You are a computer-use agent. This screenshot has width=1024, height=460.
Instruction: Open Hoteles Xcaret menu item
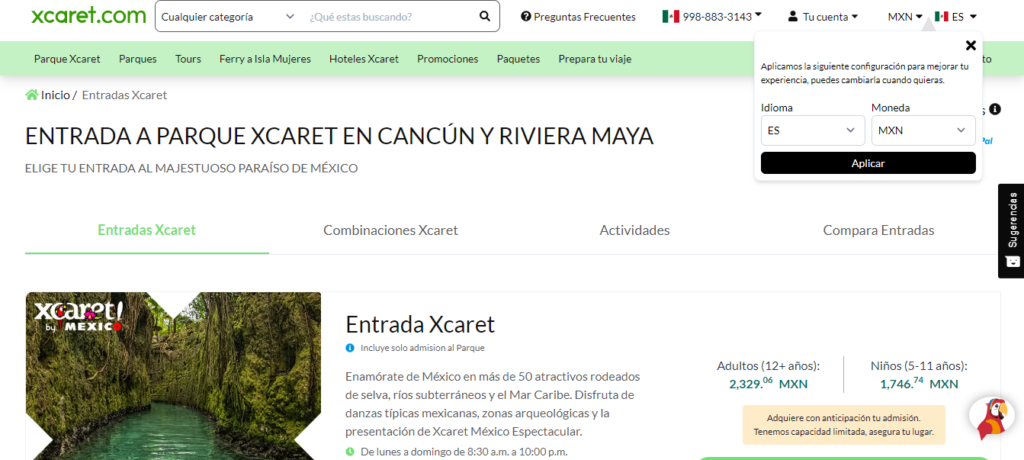coord(364,59)
